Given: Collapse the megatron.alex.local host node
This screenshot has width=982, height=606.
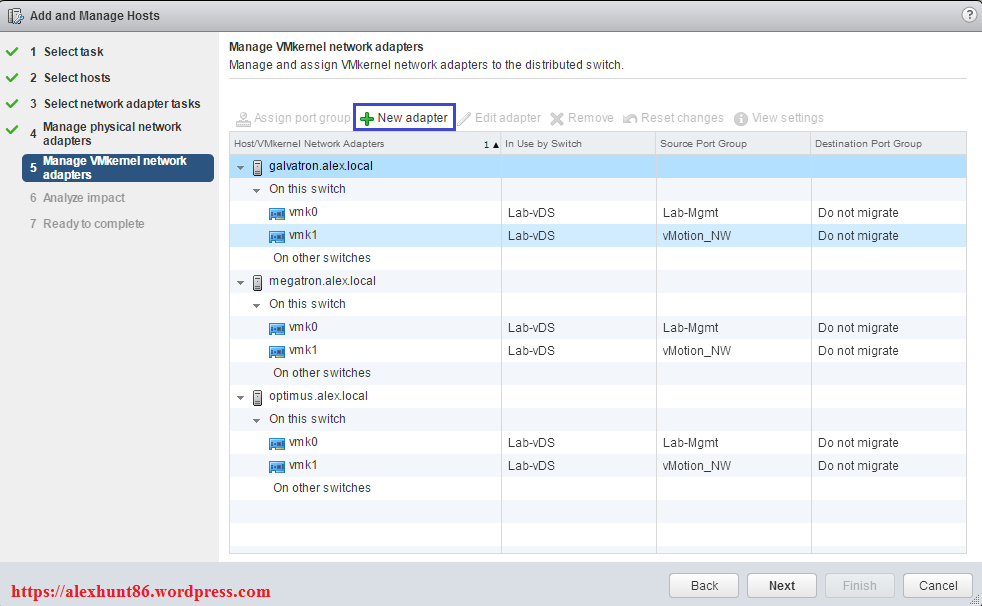Looking at the screenshot, I should (x=241, y=282).
